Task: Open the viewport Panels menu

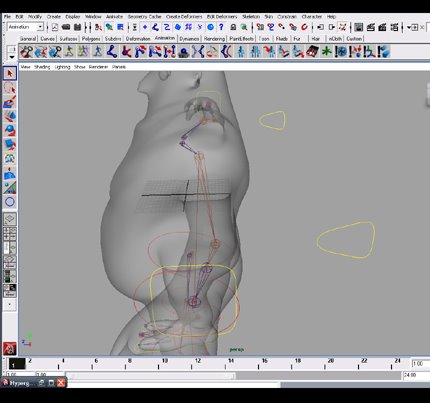Action: pyautogui.click(x=119, y=67)
